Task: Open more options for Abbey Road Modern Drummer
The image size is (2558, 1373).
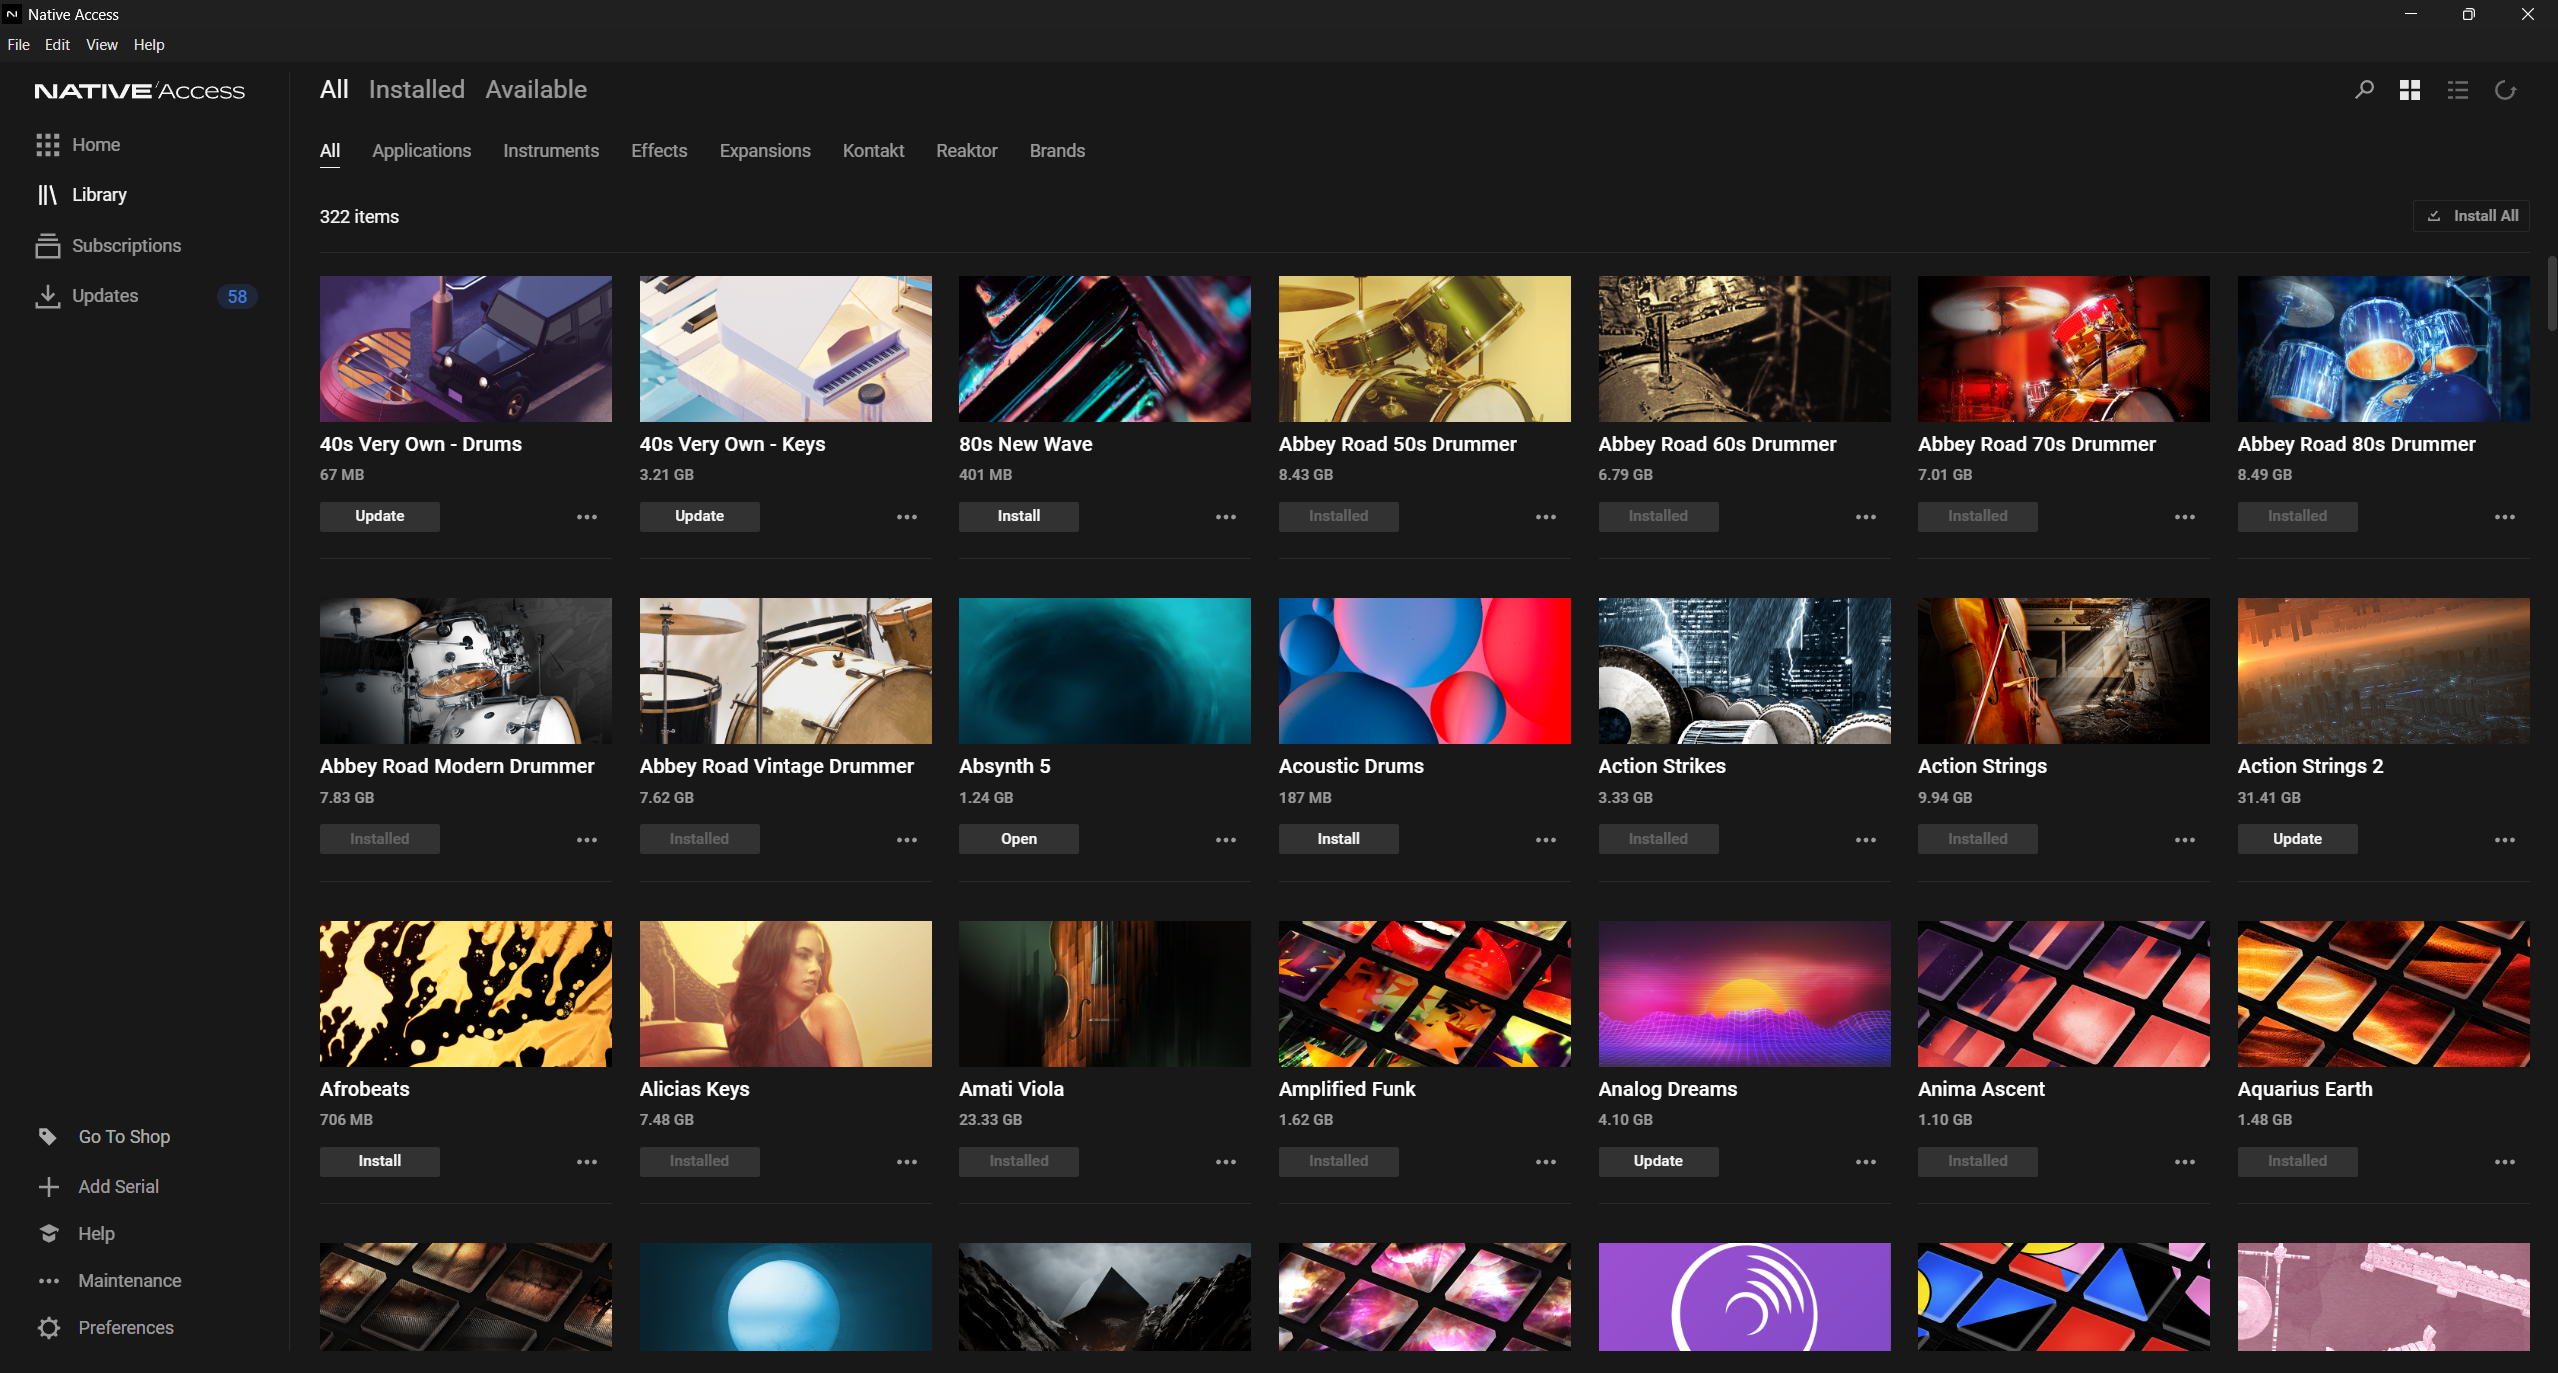Action: coord(587,840)
